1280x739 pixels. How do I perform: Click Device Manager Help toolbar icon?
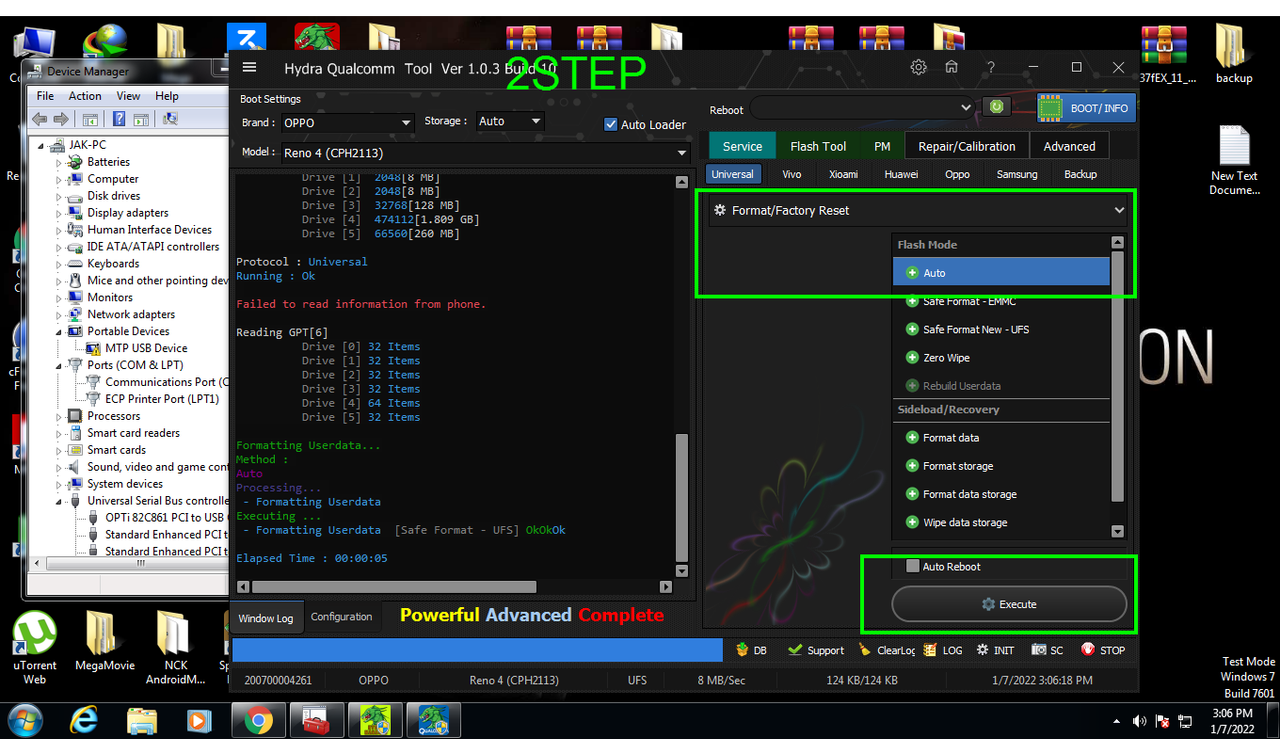pyautogui.click(x=118, y=119)
